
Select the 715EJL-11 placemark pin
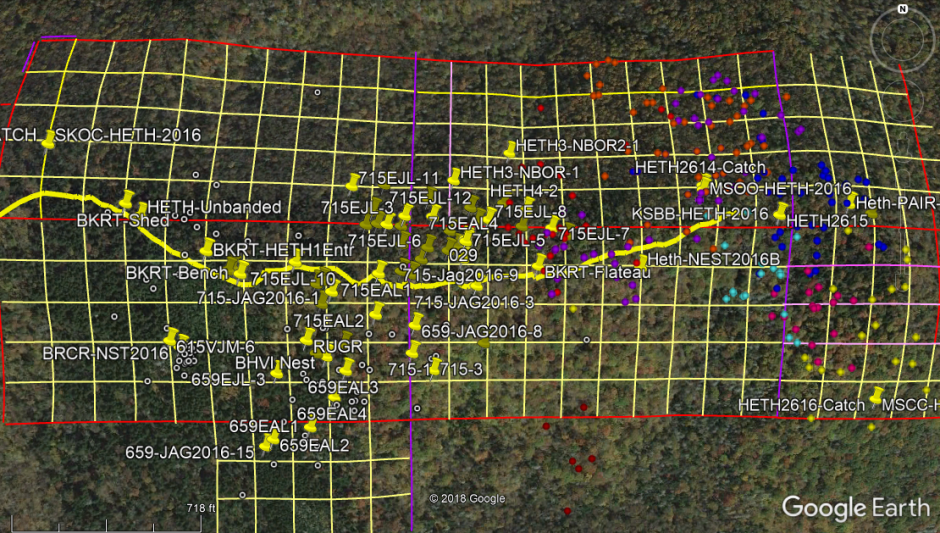tap(352, 181)
